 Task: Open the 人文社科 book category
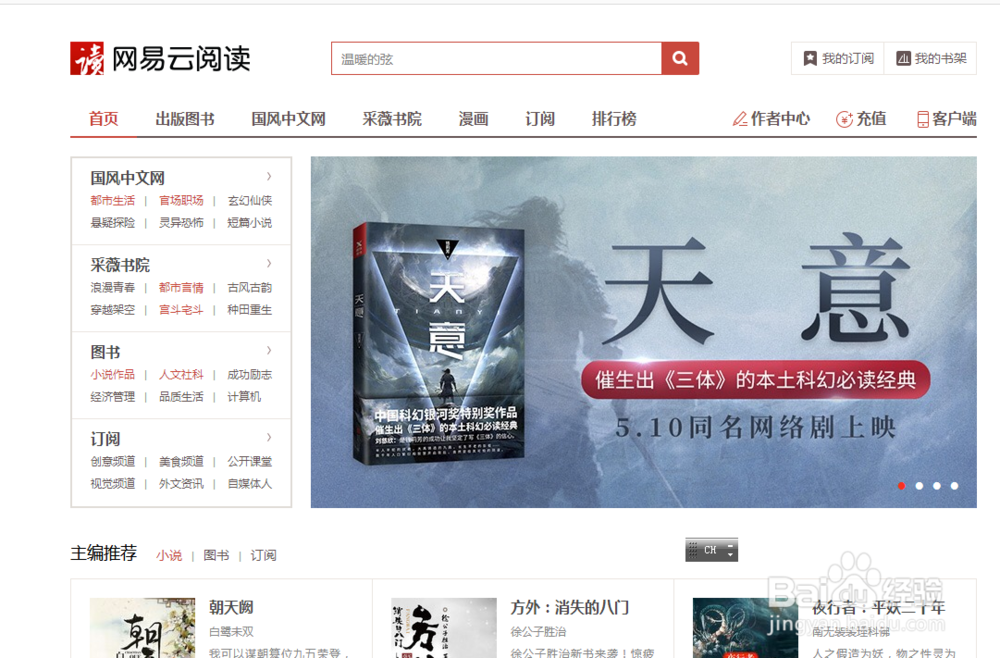pos(181,374)
